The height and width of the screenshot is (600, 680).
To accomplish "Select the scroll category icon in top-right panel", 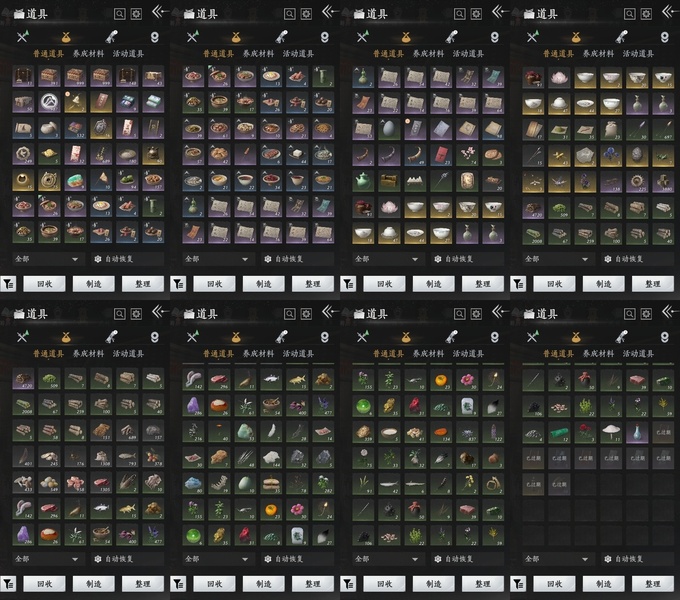I will pyautogui.click(x=622, y=36).
